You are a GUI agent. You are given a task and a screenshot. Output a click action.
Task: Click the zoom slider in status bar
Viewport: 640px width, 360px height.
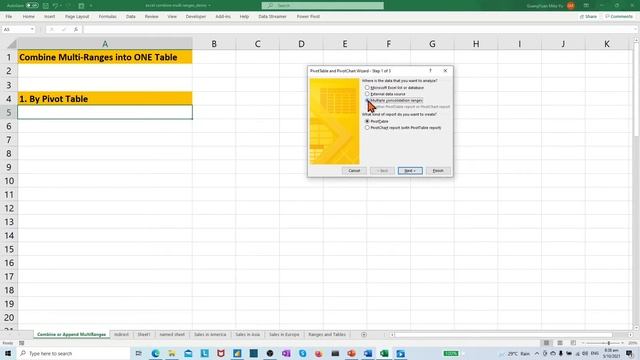click(x=603, y=343)
